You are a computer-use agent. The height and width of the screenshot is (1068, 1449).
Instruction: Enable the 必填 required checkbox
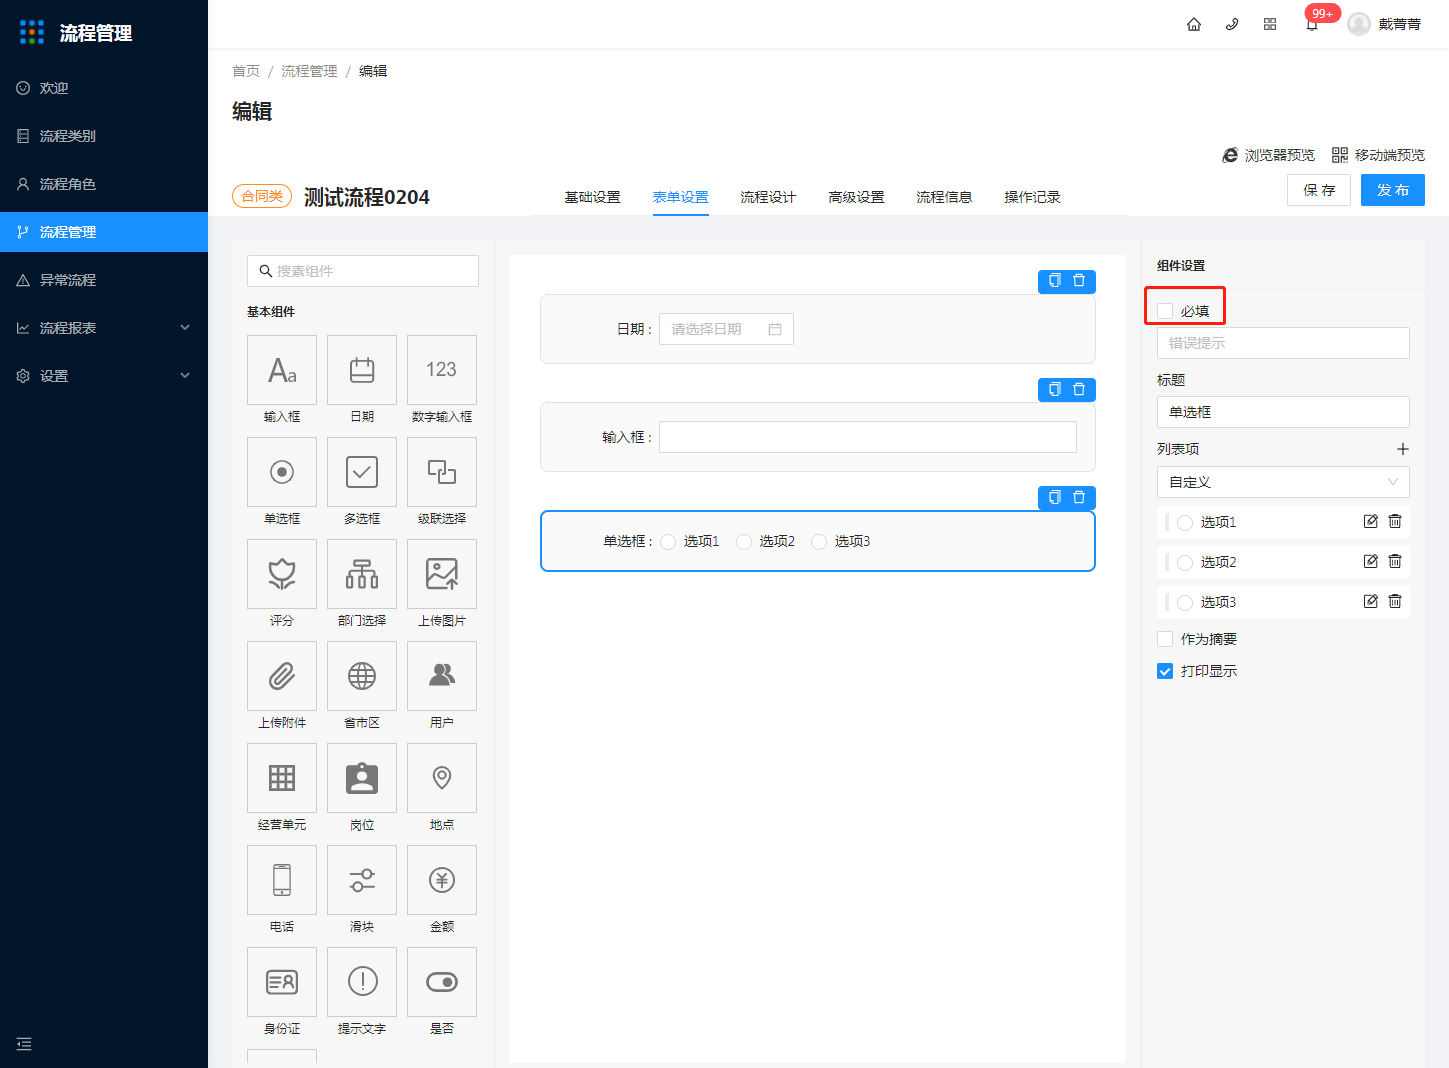pyautogui.click(x=1165, y=311)
